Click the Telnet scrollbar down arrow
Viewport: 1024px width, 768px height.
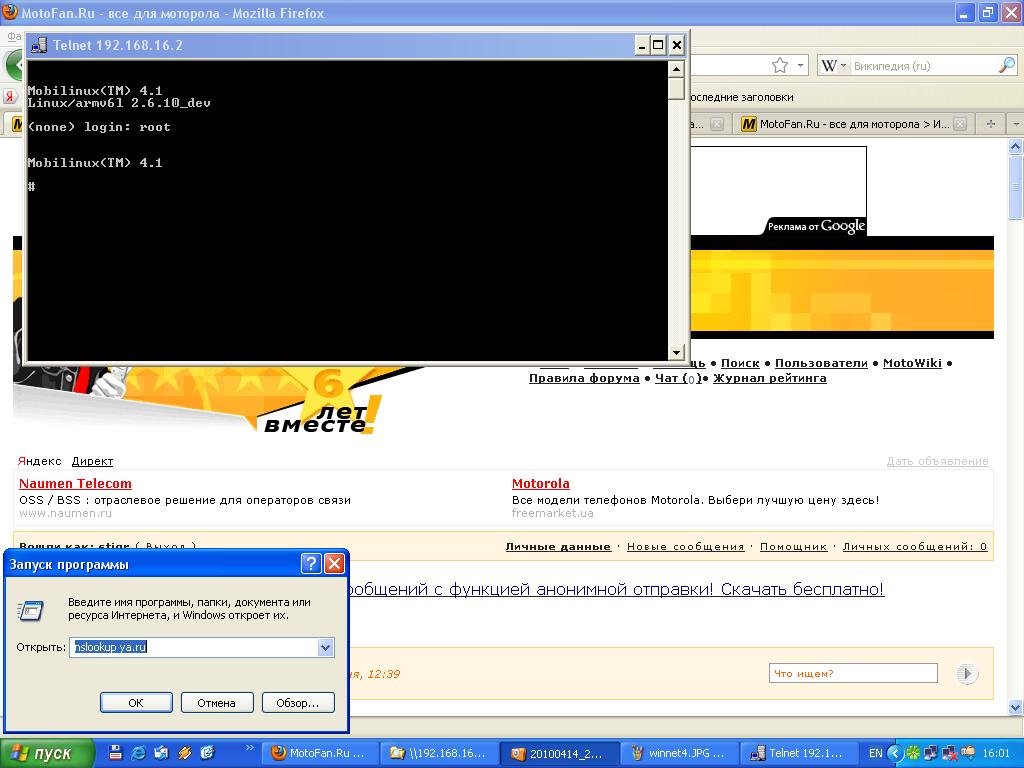click(676, 353)
